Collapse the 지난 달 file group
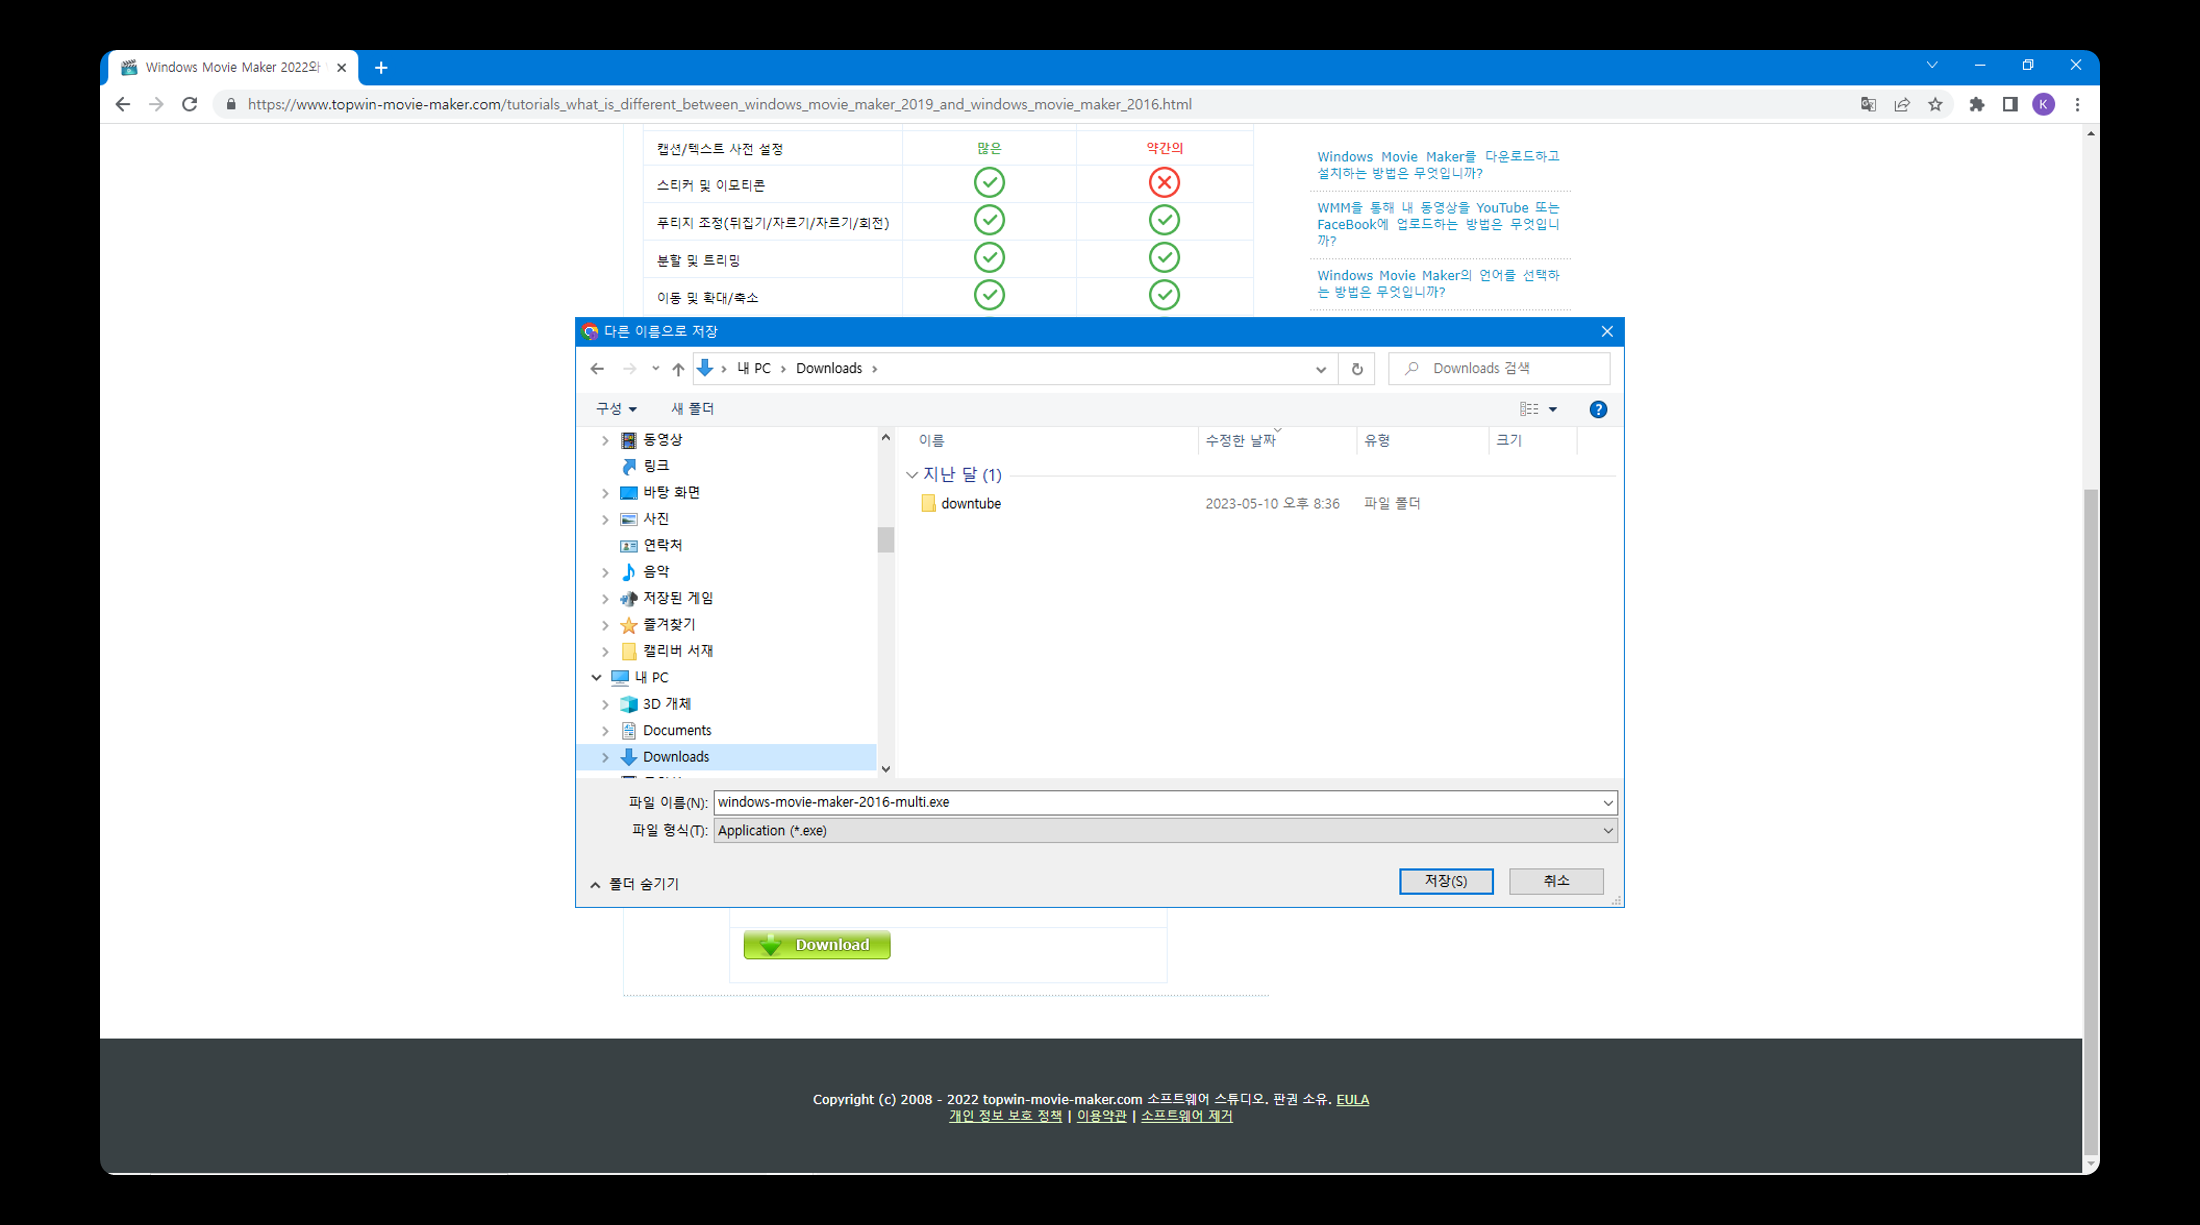2200x1225 pixels. click(x=911, y=475)
